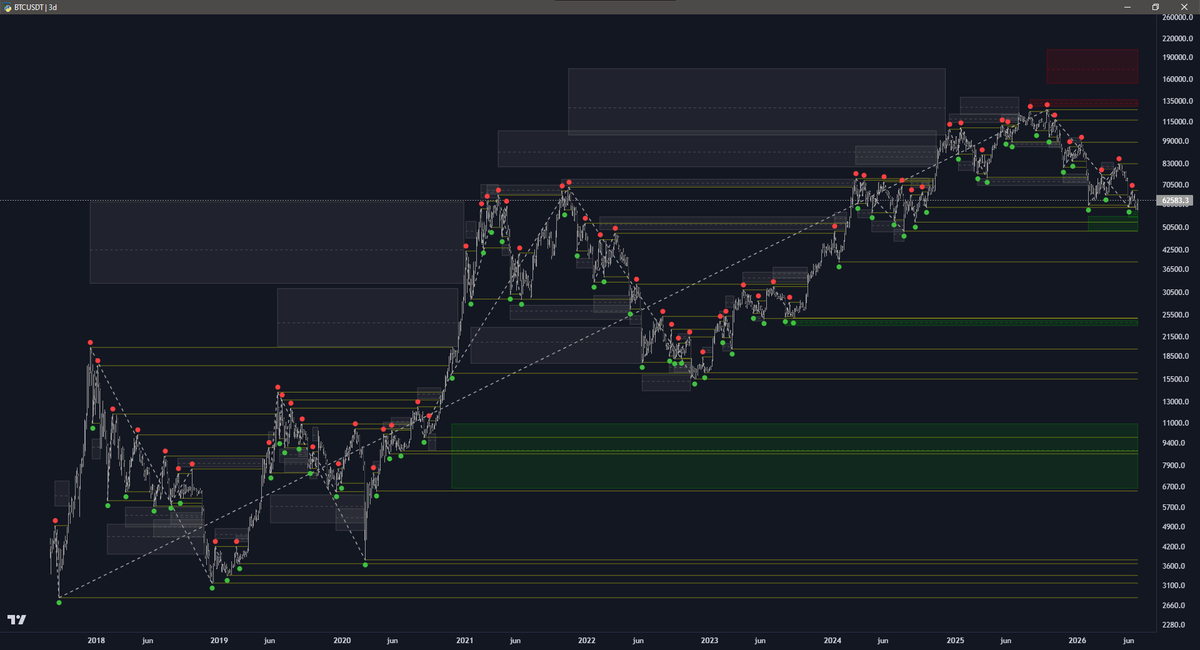Click the 30500.0 price axis label
The width and height of the screenshot is (1200, 650).
tap(1176, 292)
